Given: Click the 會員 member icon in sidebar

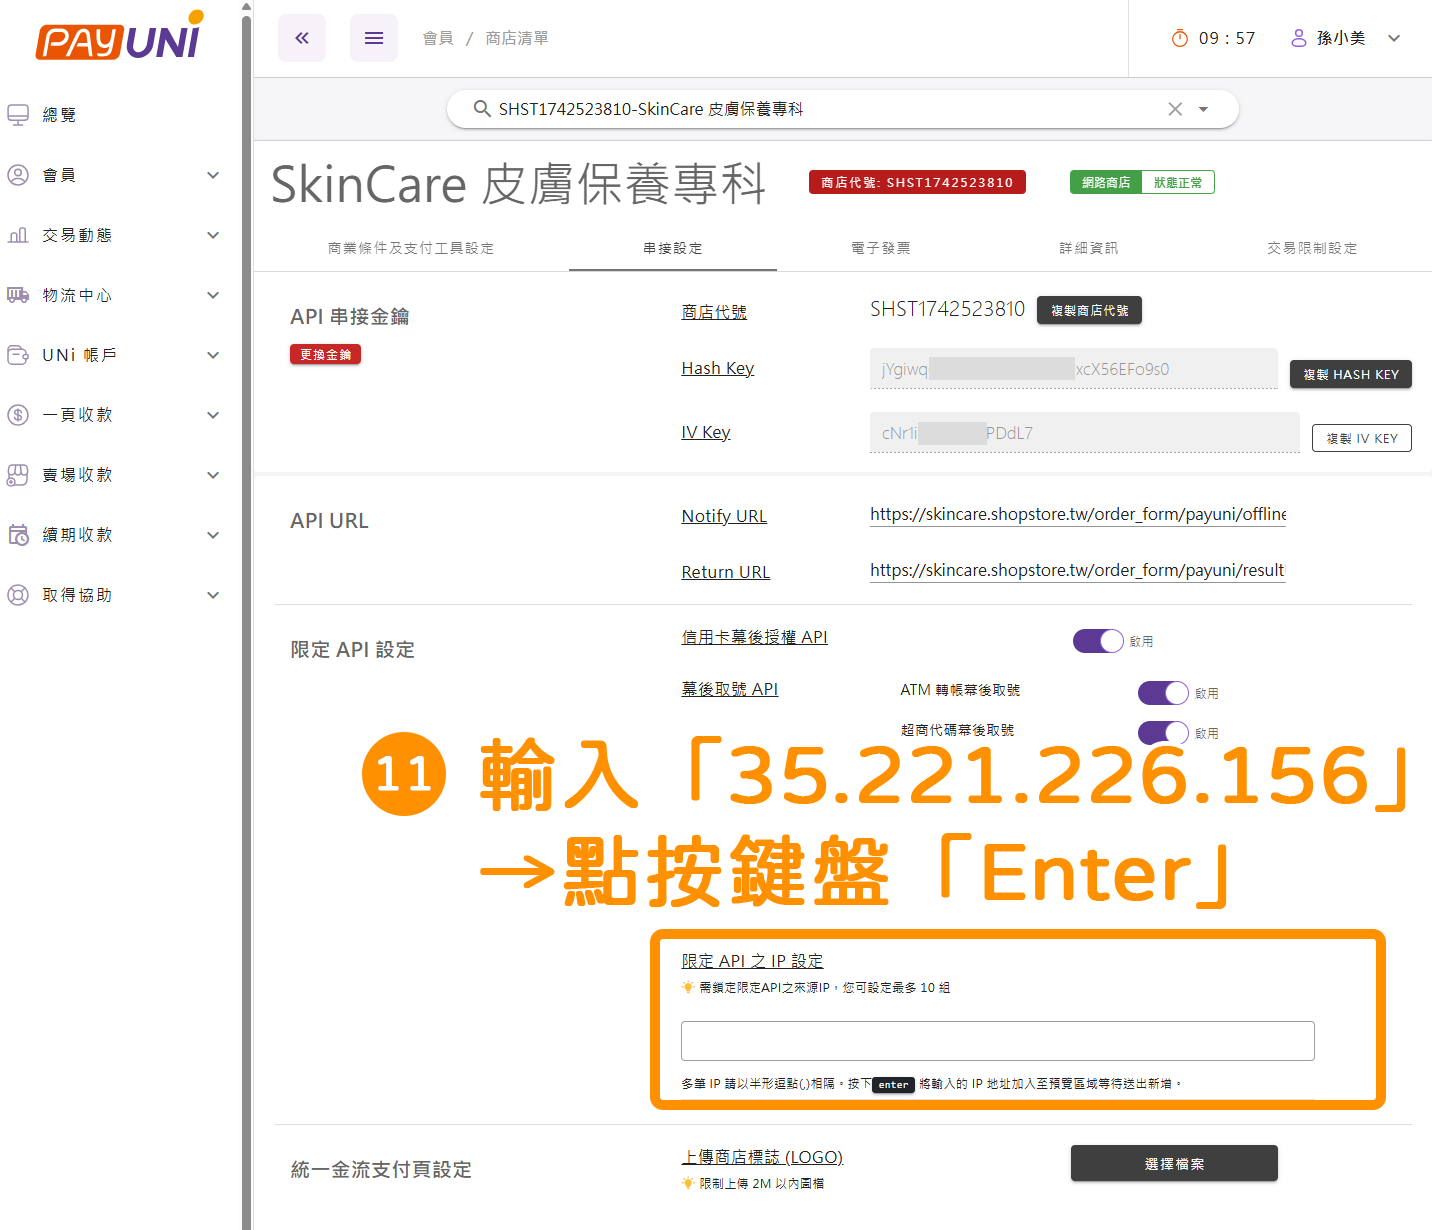Looking at the screenshot, I should (x=18, y=175).
